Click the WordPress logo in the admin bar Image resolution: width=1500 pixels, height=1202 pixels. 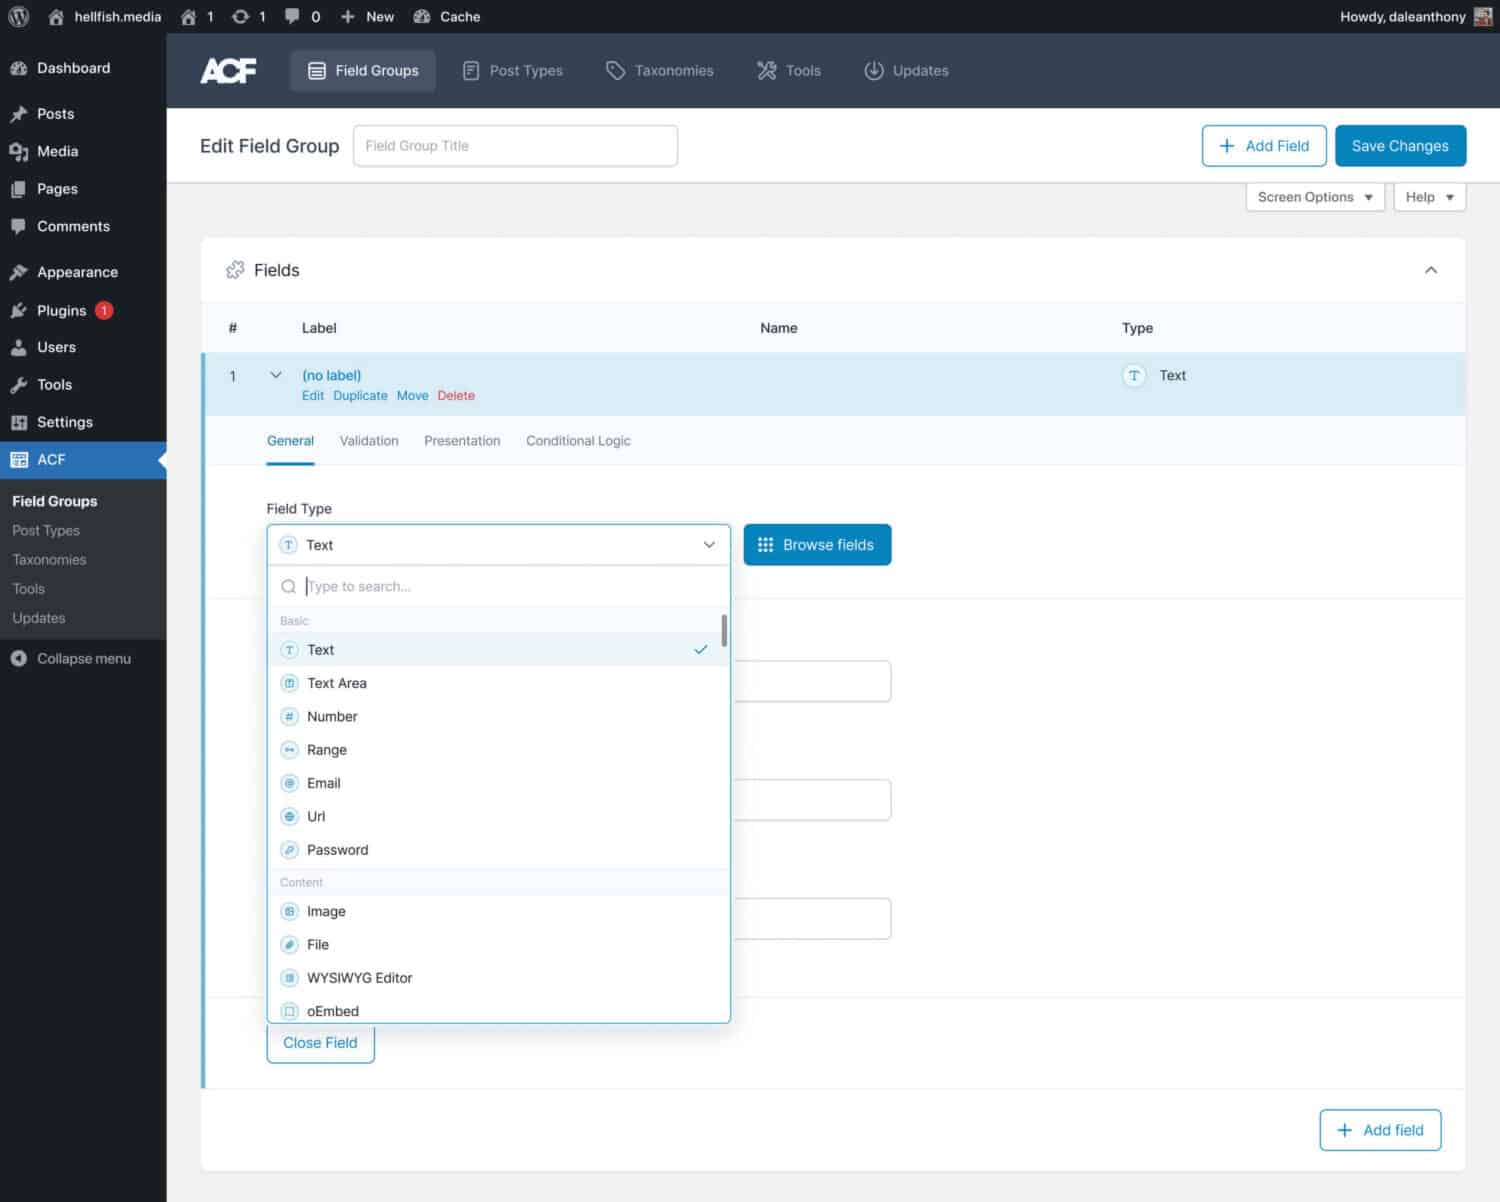pos(17,16)
